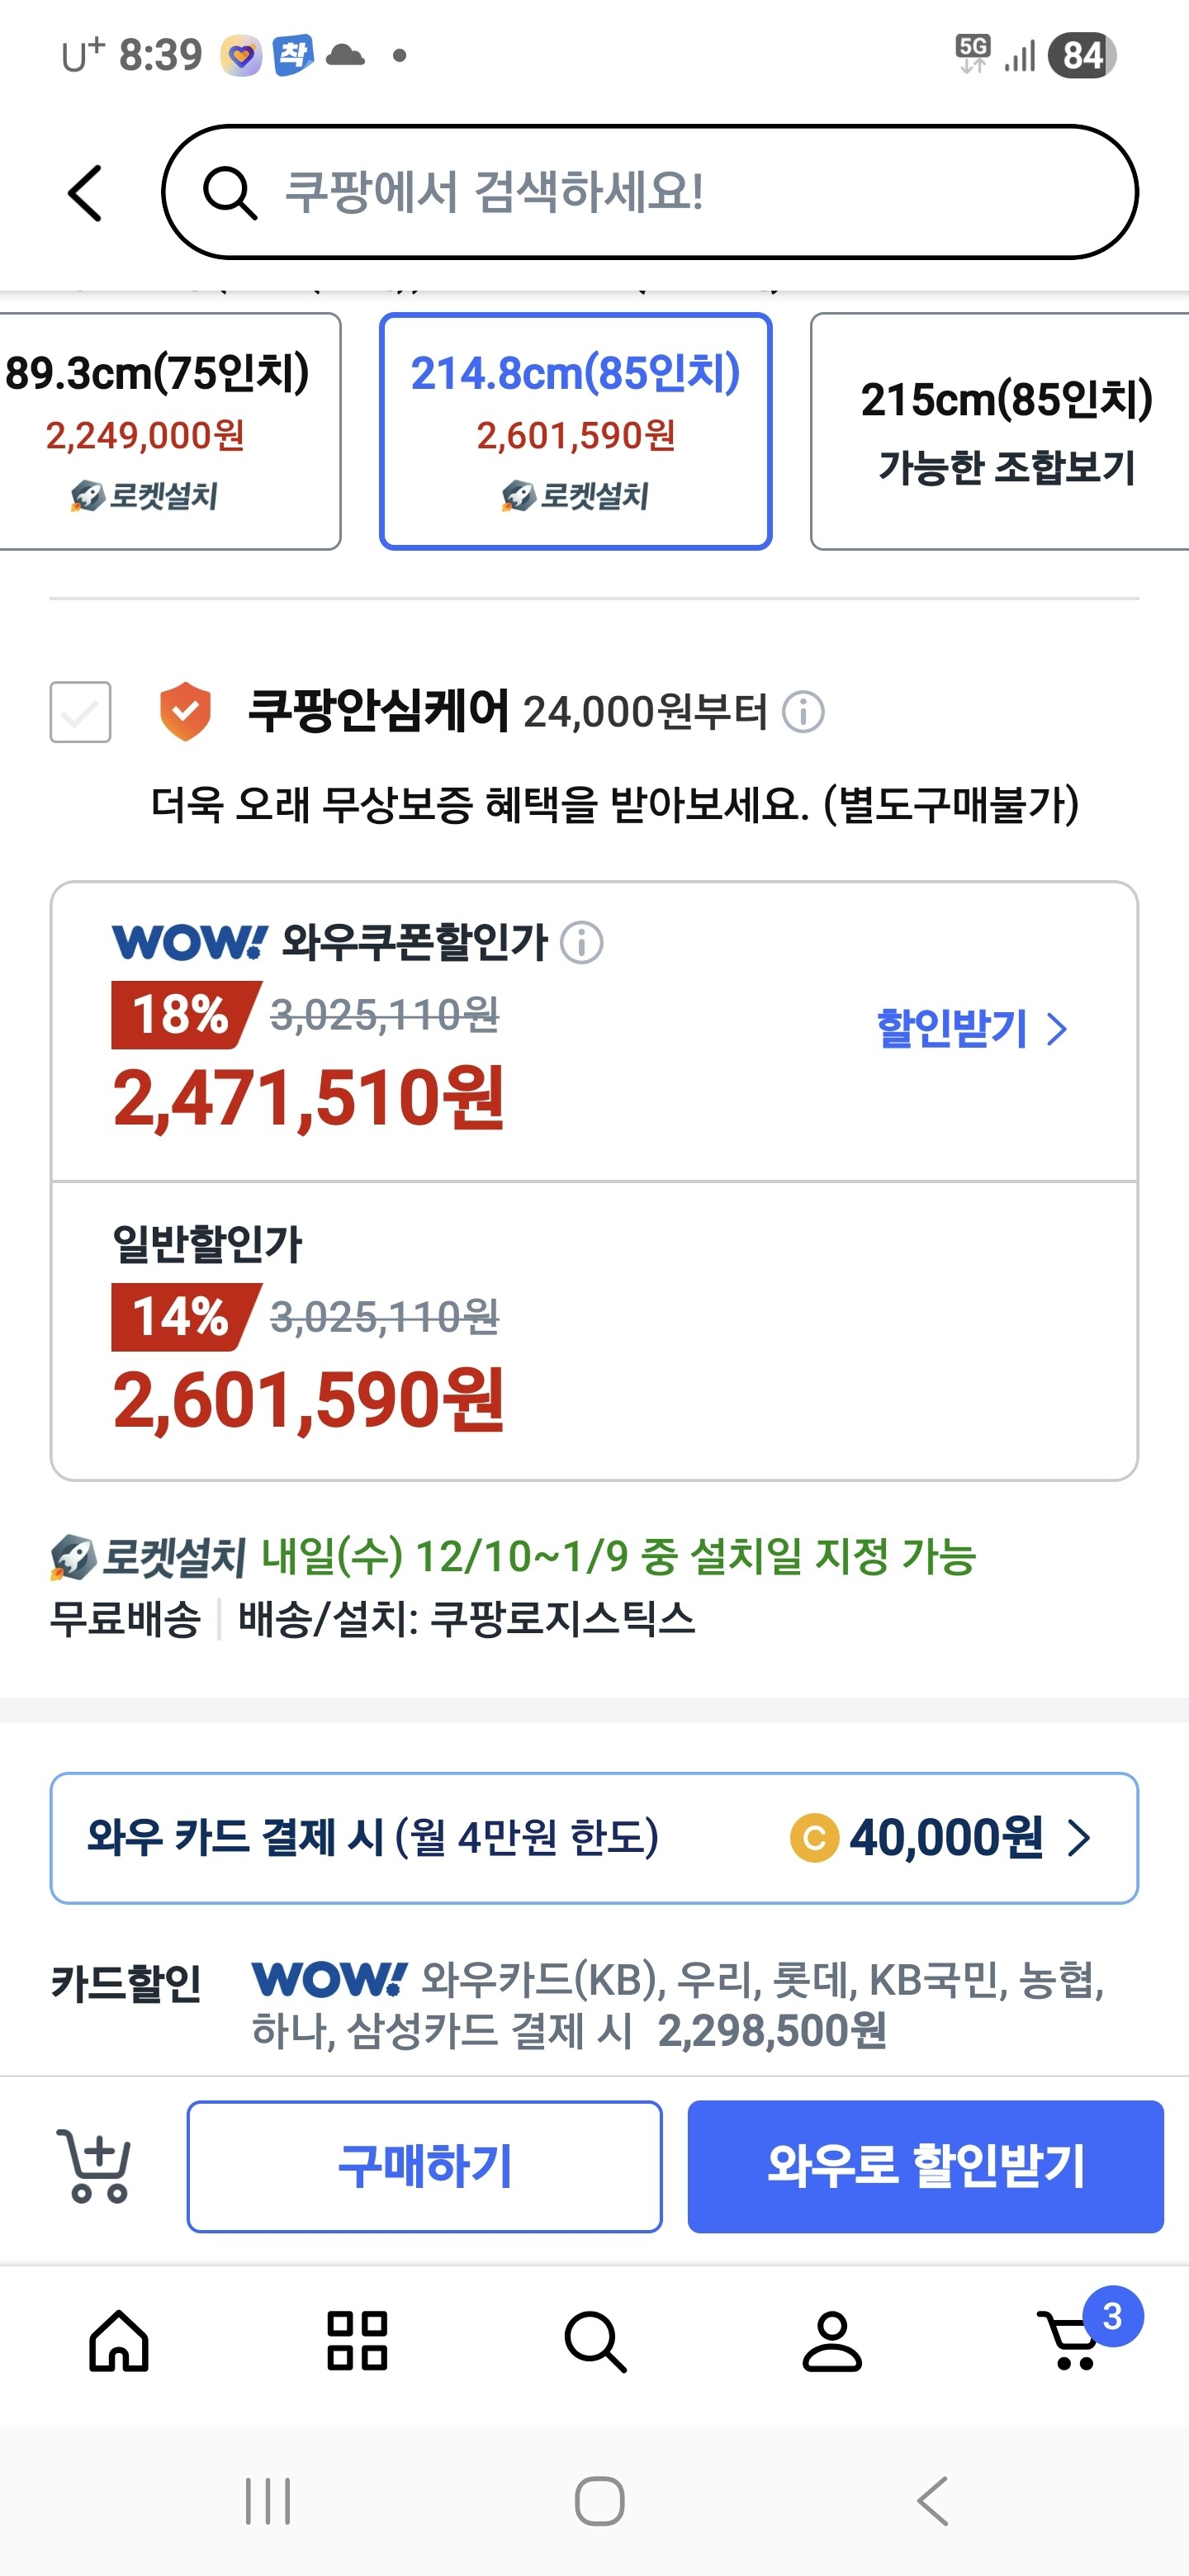This screenshot has width=1189, height=2576.
Task: Select the 75인치 size option
Action: pyautogui.click(x=160, y=431)
